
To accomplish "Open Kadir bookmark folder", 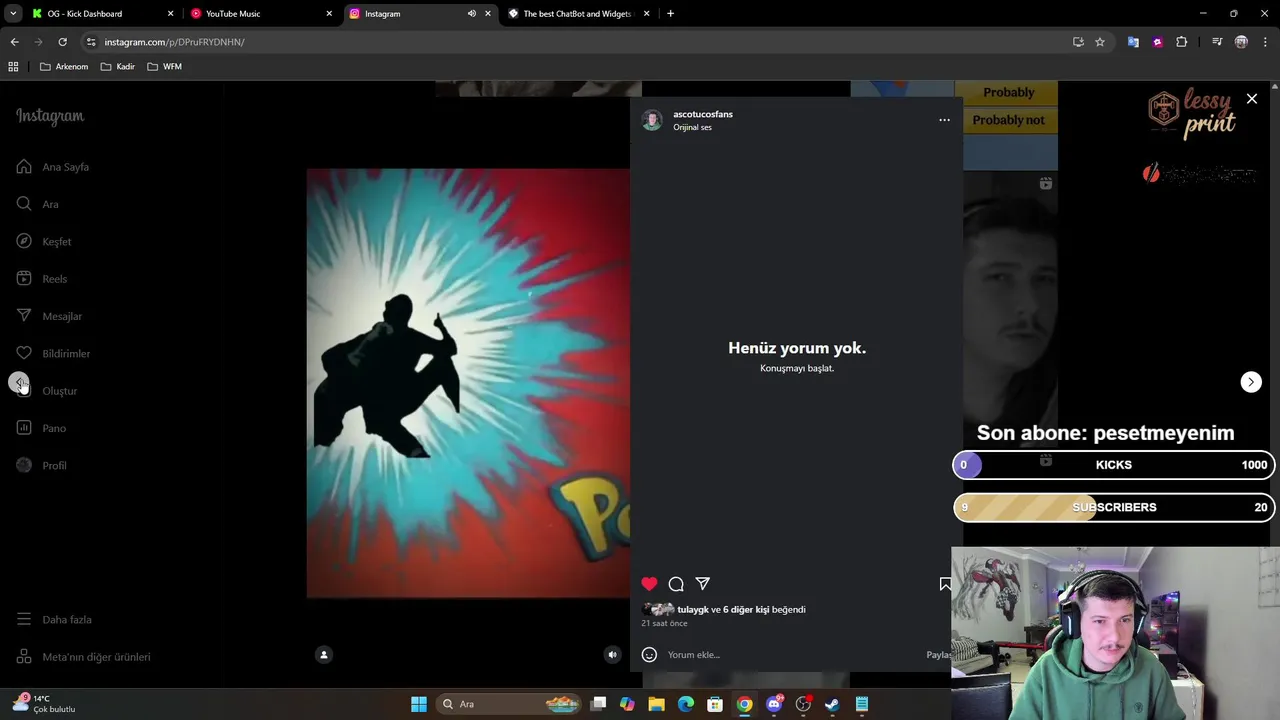I will point(118,67).
